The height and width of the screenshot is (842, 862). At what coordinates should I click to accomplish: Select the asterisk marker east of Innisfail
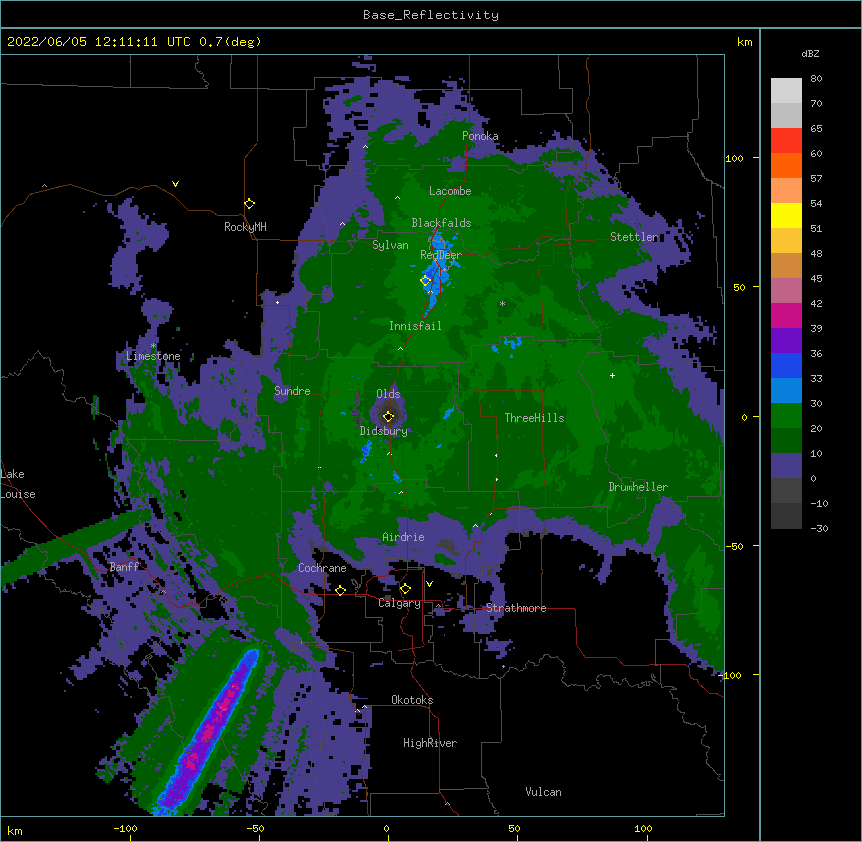tap(502, 303)
